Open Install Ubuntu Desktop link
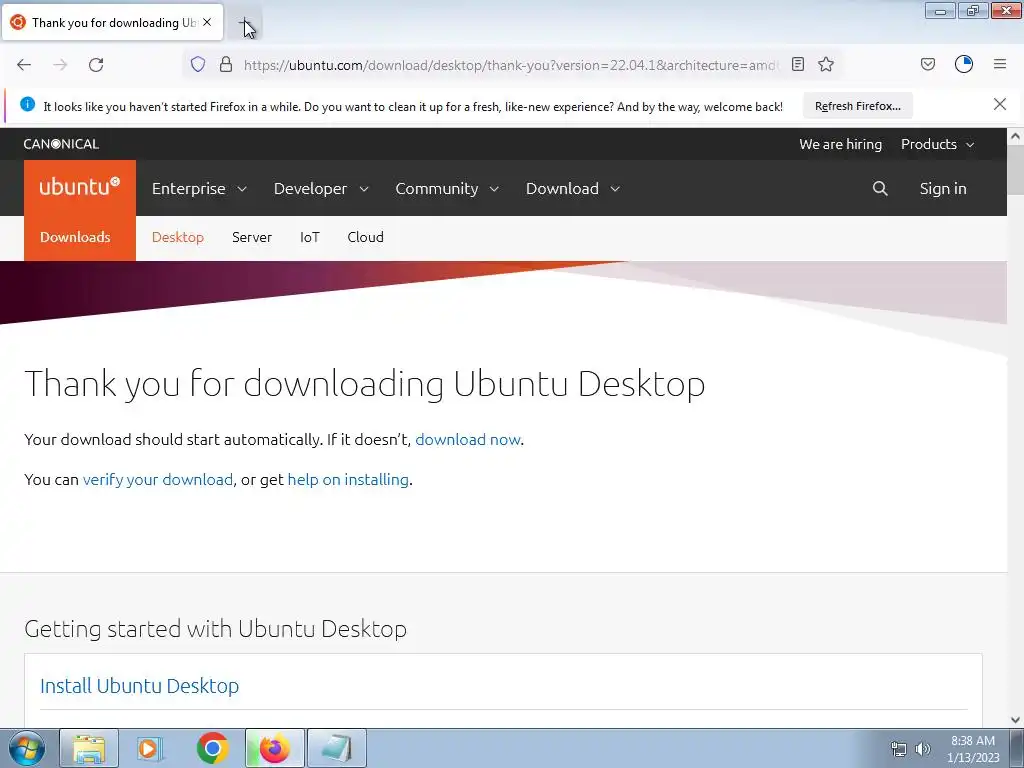Viewport: 1024px width, 768px height. click(x=139, y=686)
